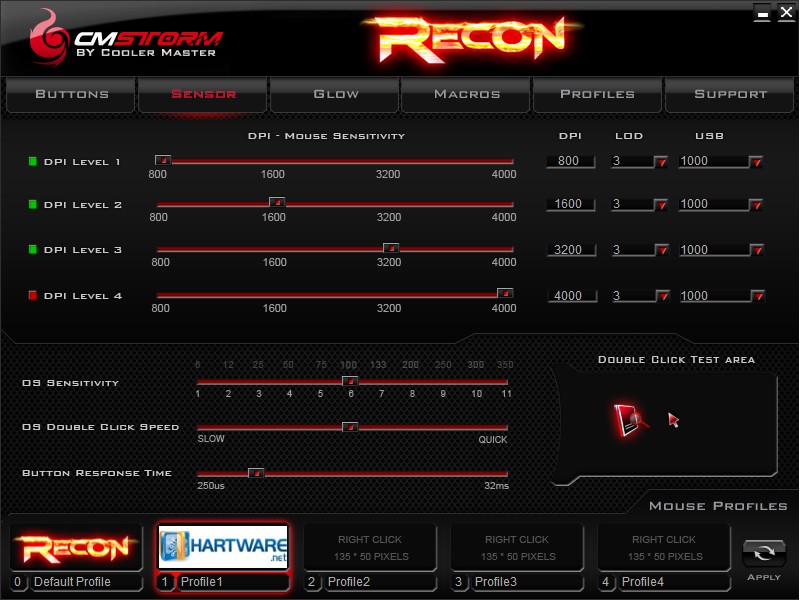Screen dimensions: 800x600
Task: Expand the USB rate dropdown for DPI Level 2
Action: click(x=756, y=205)
